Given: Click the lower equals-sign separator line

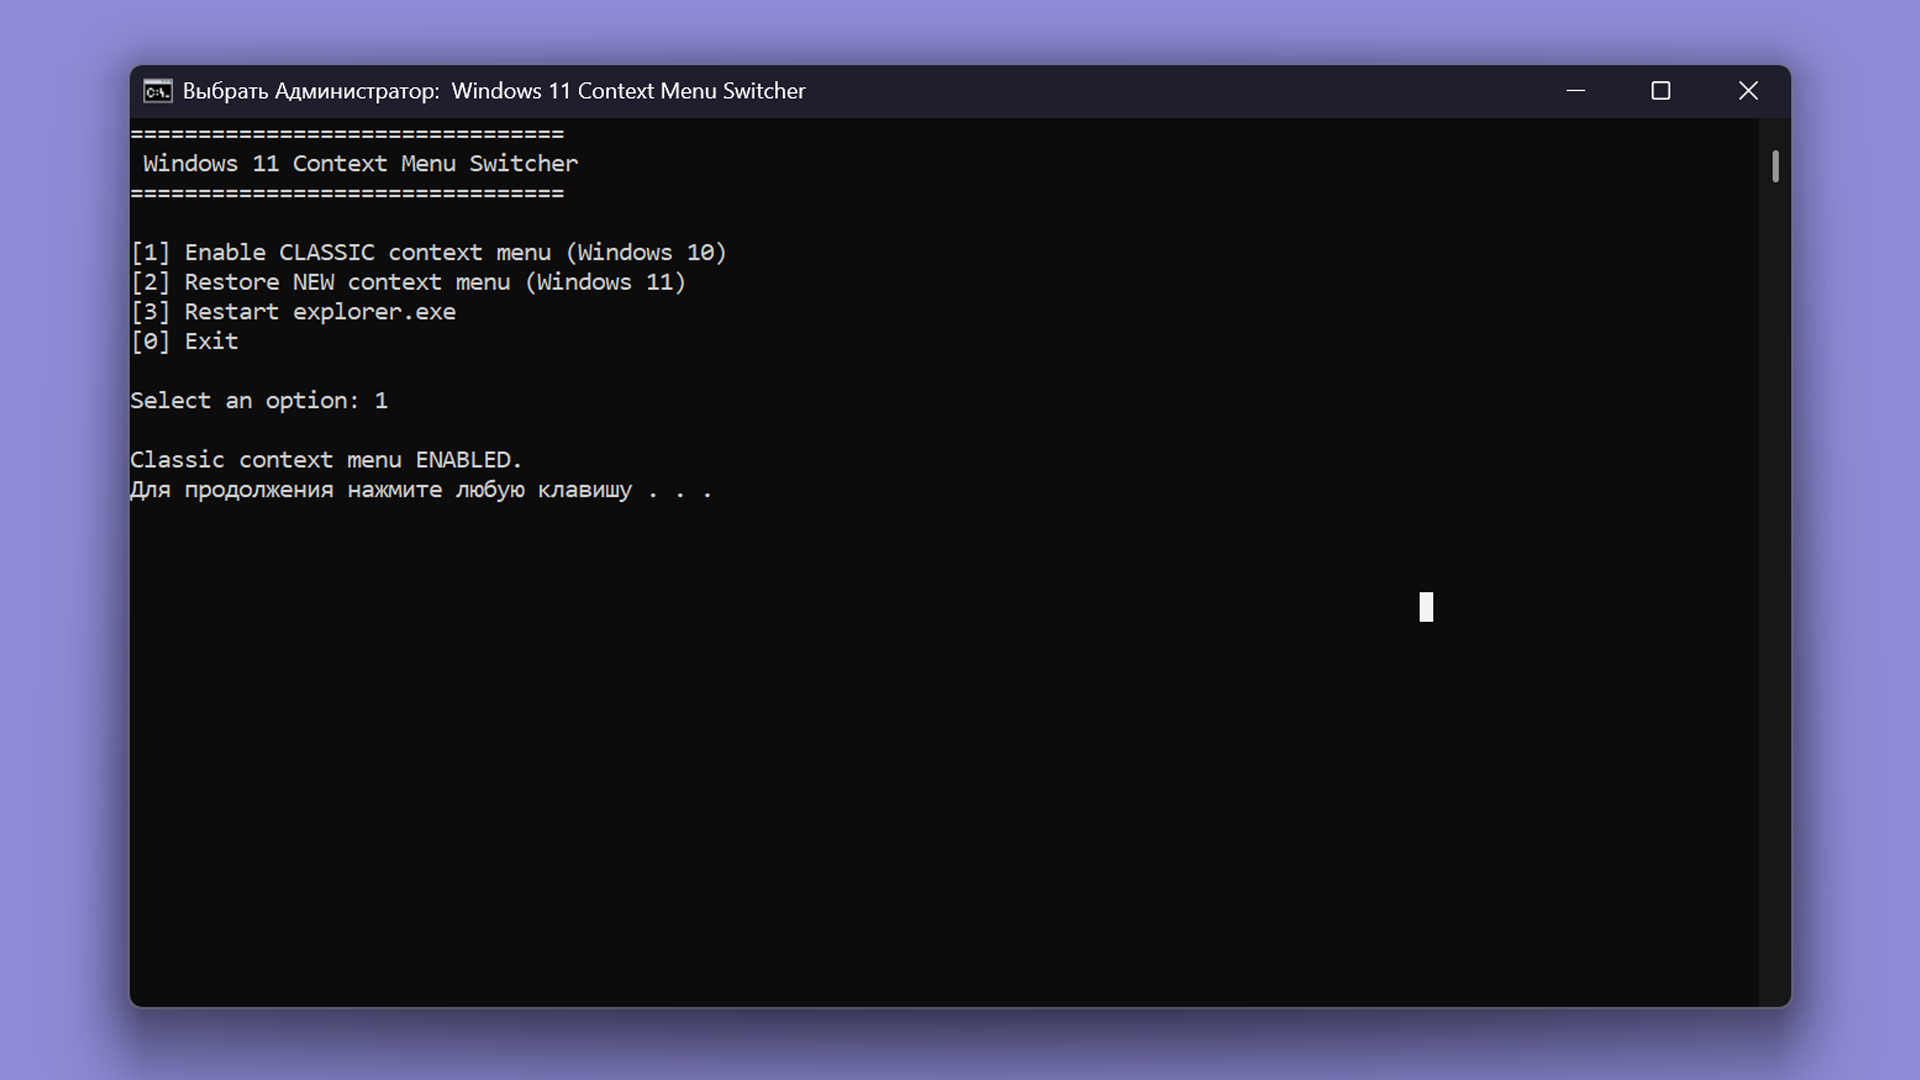Looking at the screenshot, I should click(347, 193).
